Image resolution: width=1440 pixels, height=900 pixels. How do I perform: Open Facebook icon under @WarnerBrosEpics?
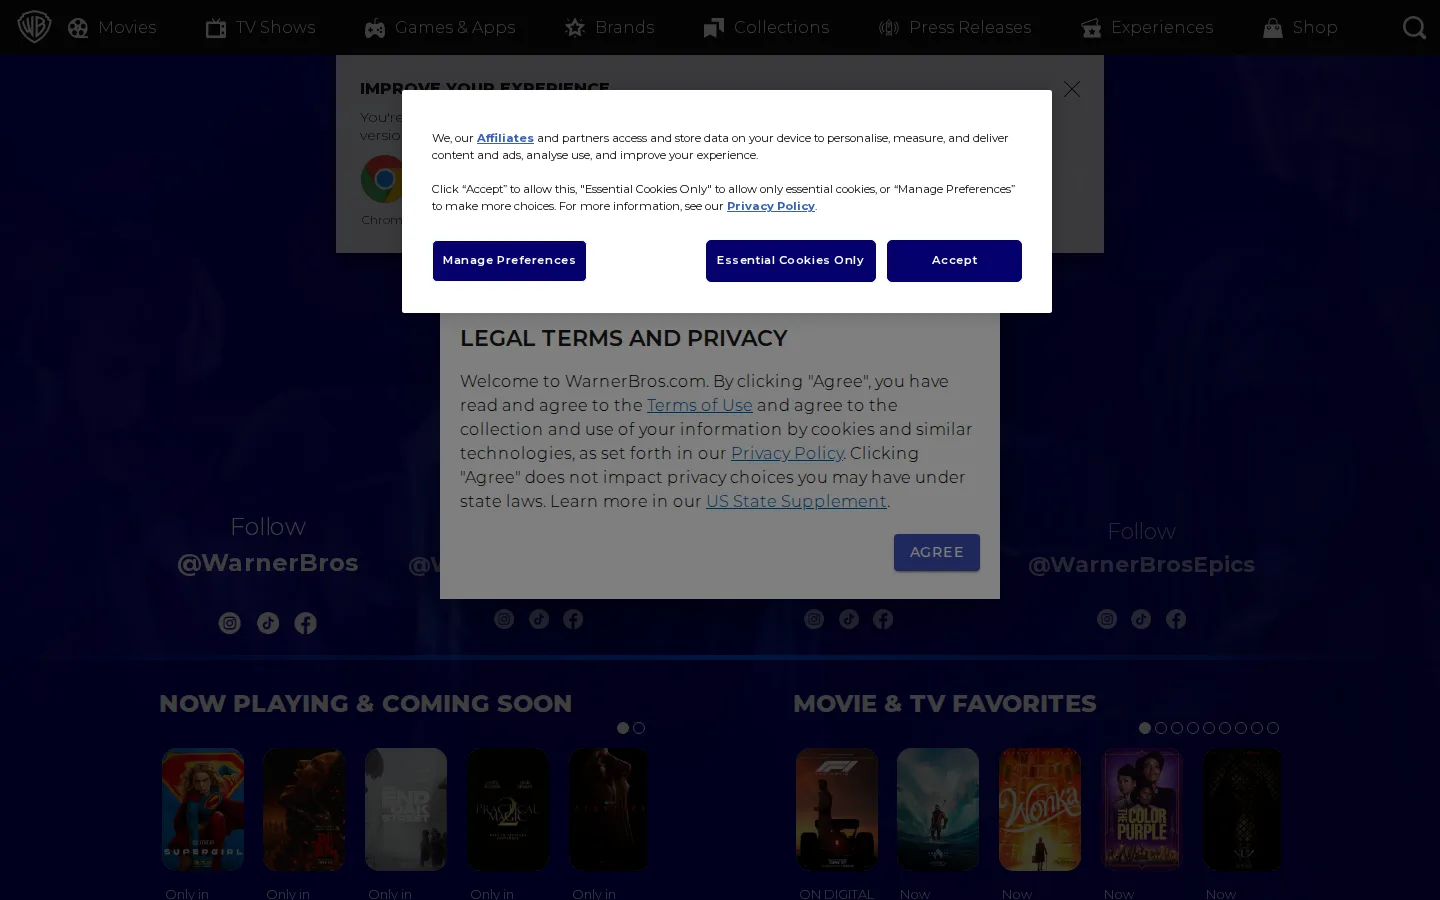tap(1176, 619)
